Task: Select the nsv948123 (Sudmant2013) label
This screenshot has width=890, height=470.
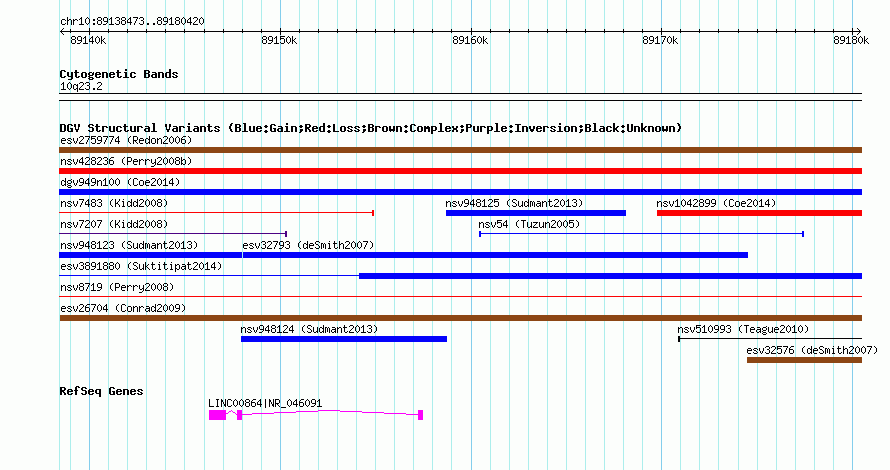Action: click(x=129, y=245)
